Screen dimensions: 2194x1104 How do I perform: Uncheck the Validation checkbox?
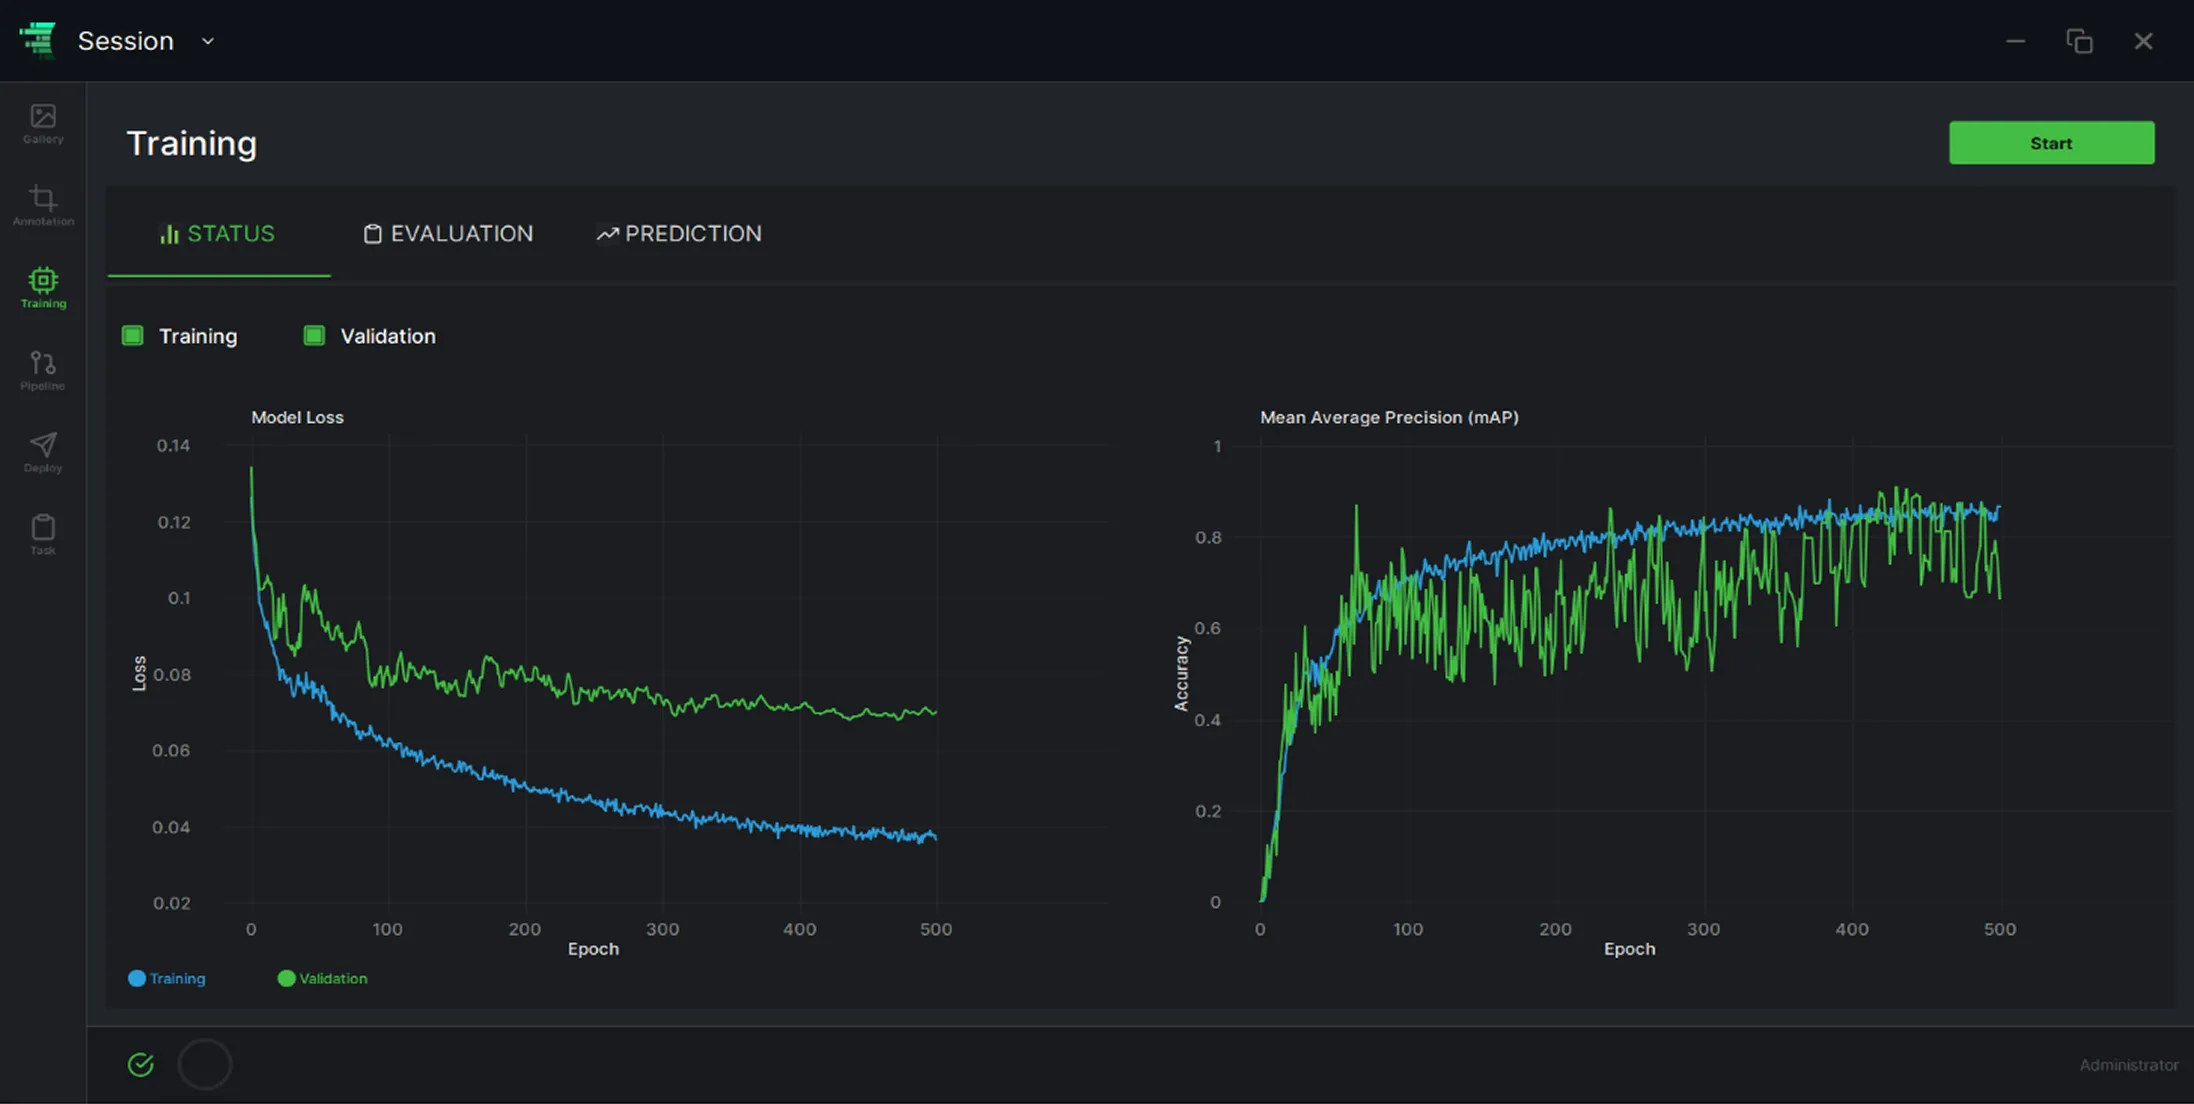314,336
